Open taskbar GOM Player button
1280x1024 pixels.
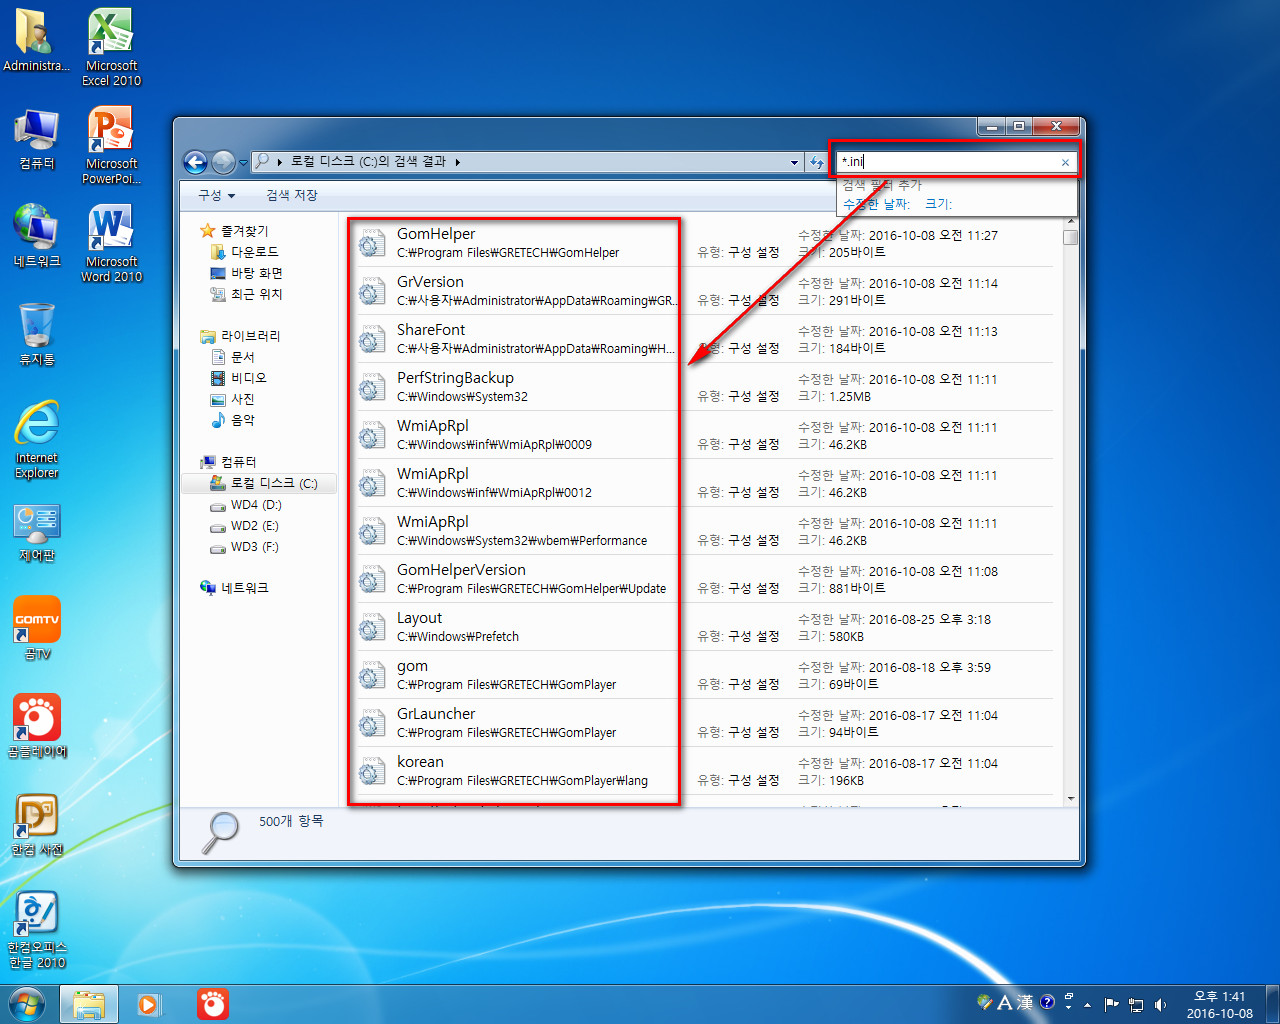212,1004
